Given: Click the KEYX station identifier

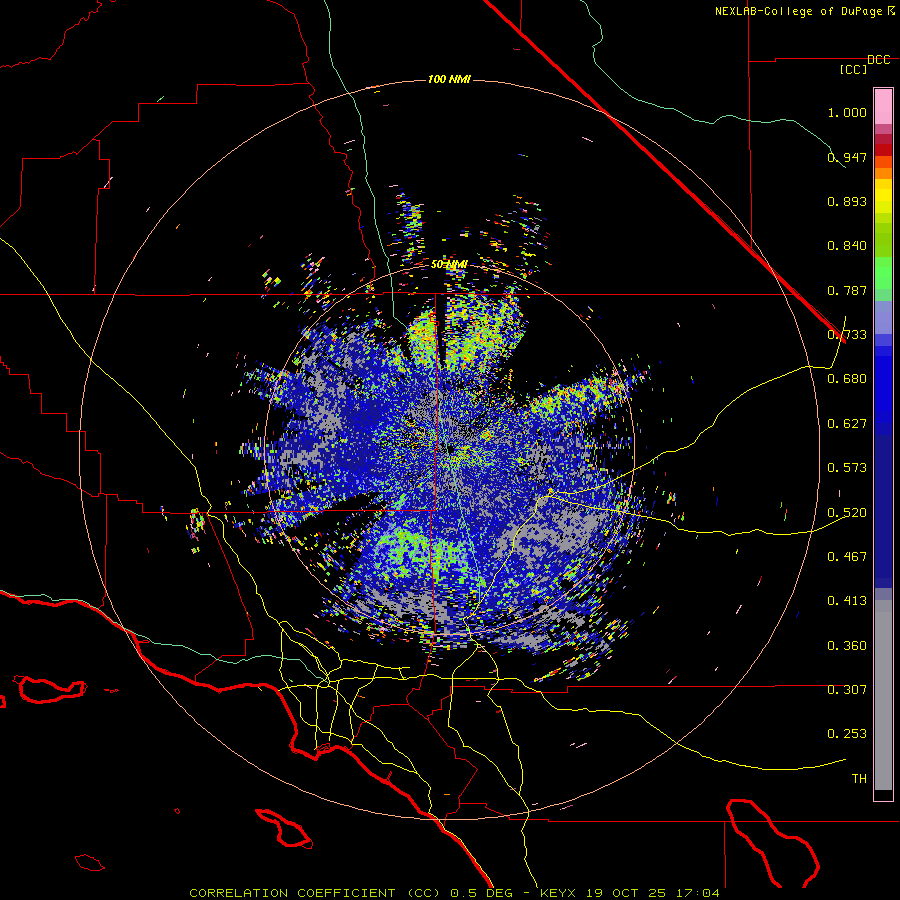Looking at the screenshot, I should click(x=558, y=893).
